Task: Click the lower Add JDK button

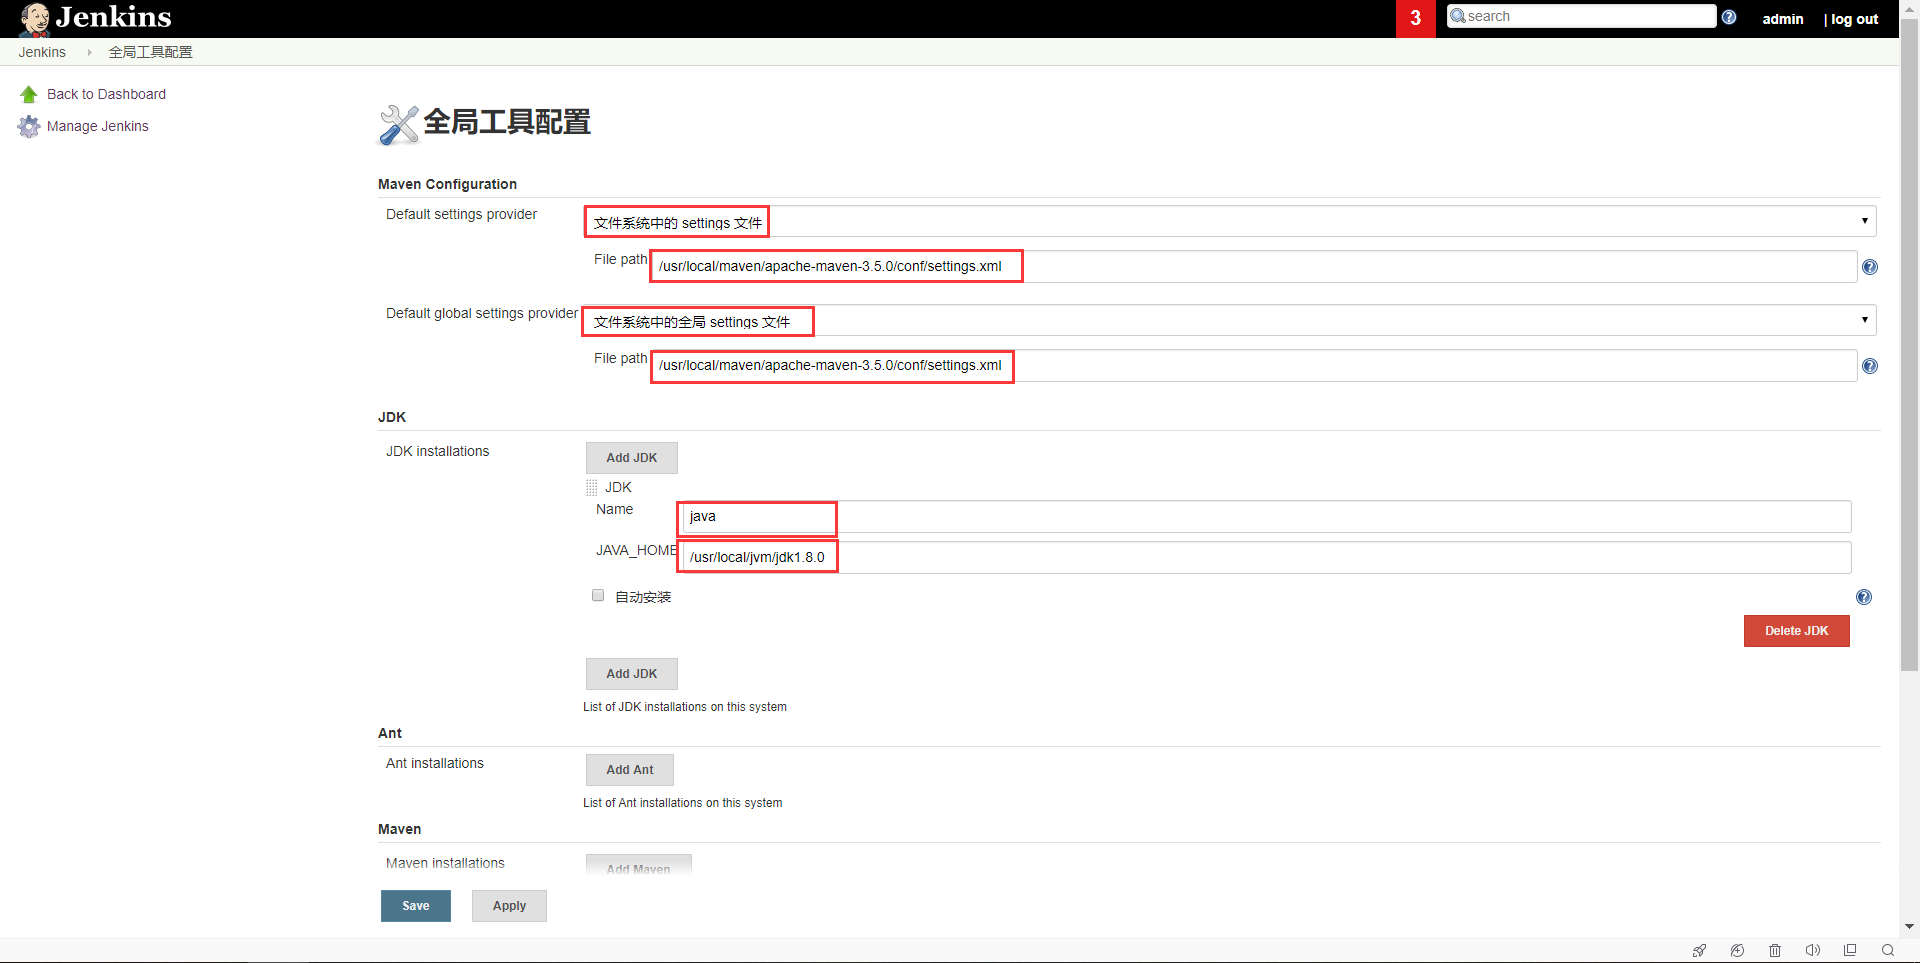Action: click(x=632, y=674)
